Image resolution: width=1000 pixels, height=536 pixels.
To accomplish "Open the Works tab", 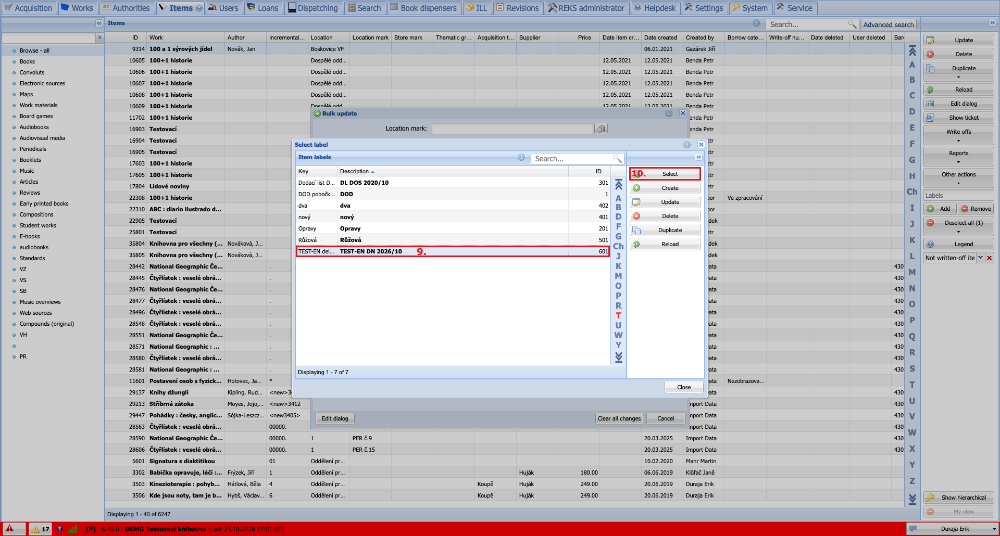I will pyautogui.click(x=77, y=8).
